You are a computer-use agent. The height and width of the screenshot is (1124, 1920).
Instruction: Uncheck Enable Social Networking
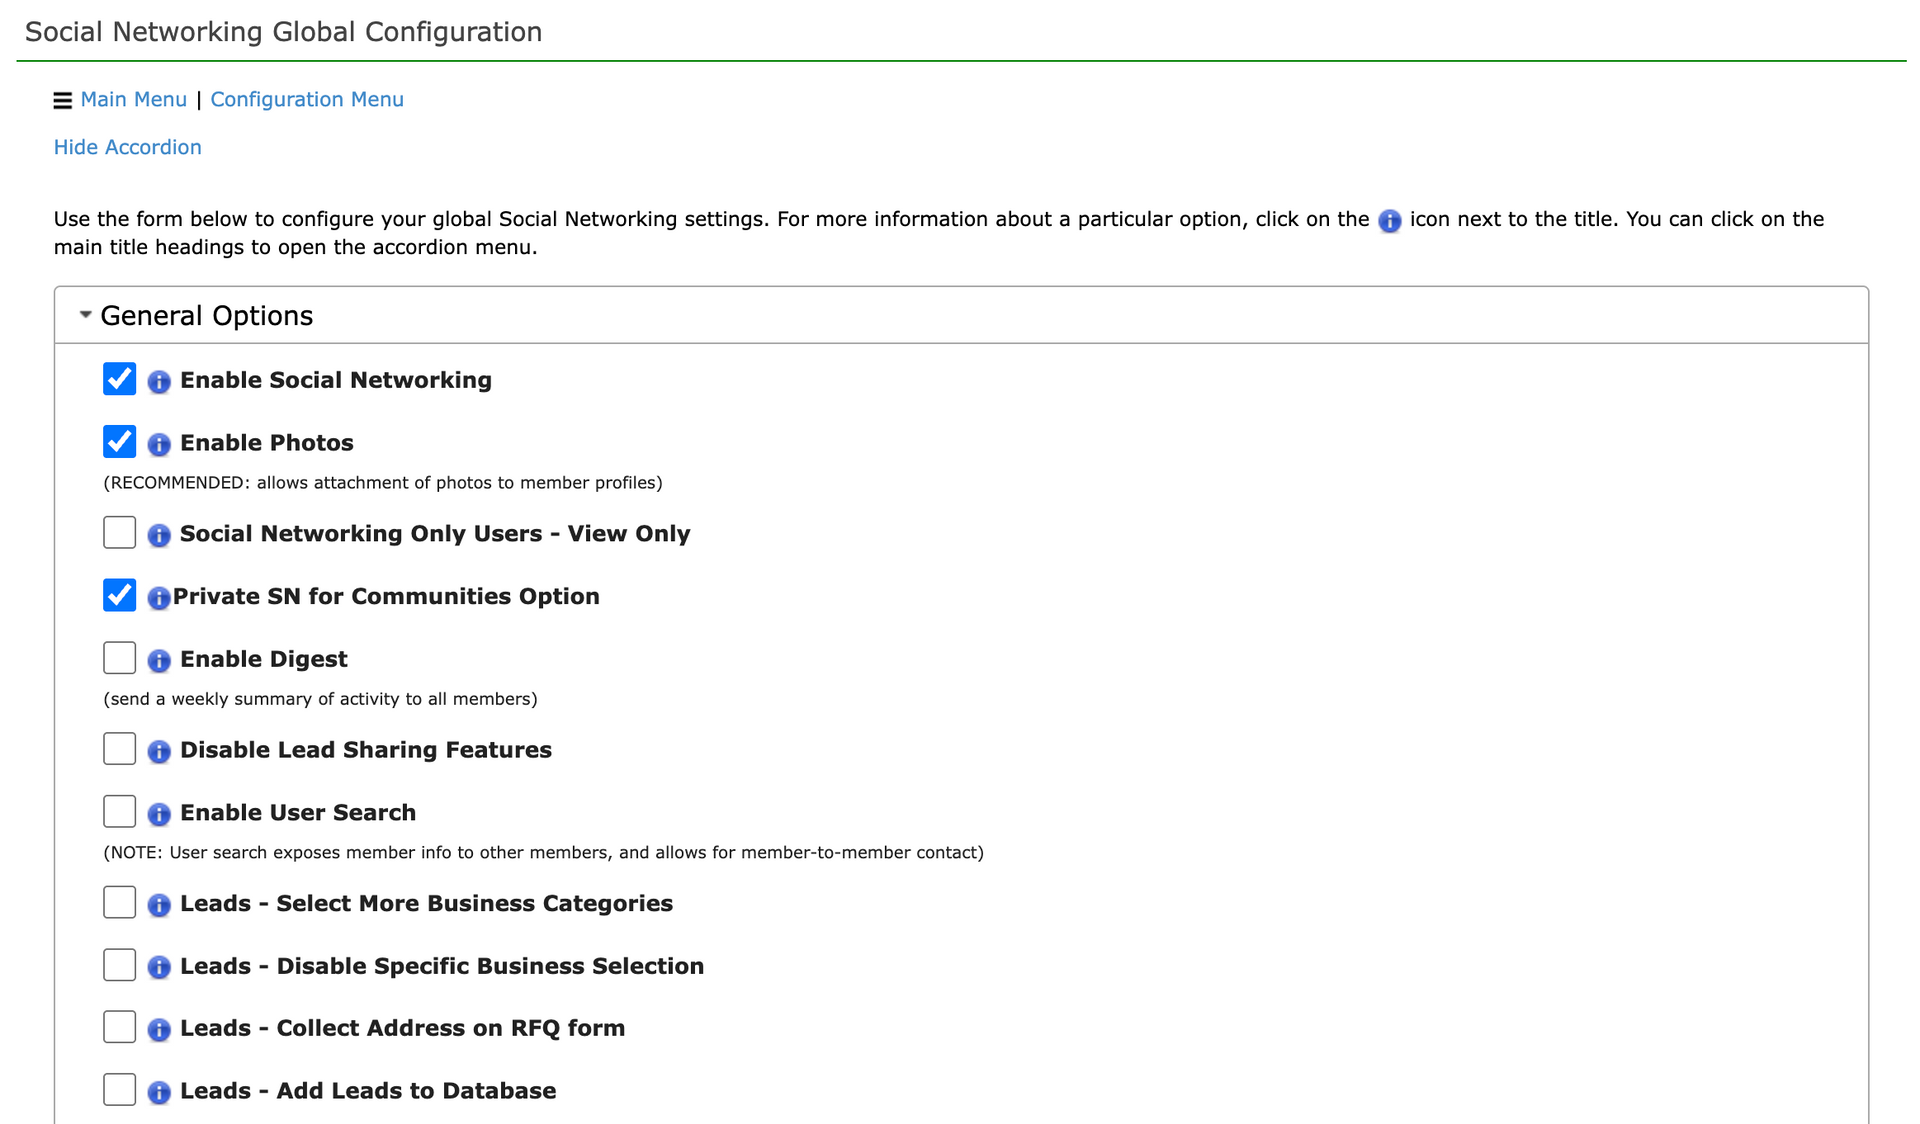[118, 379]
